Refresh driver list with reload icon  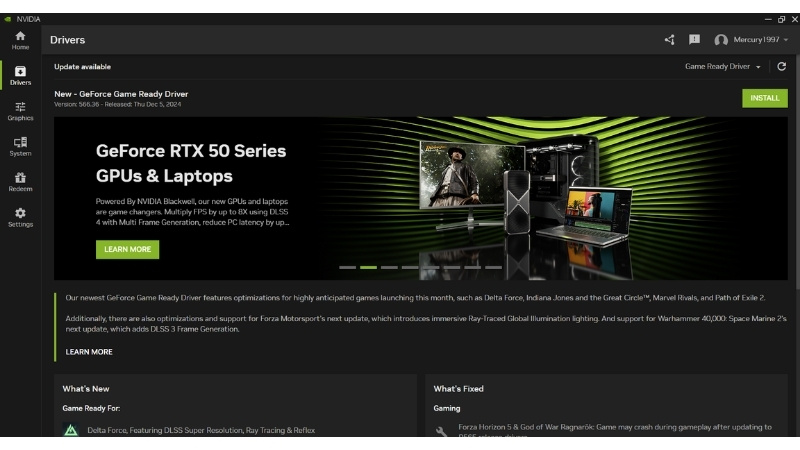click(x=781, y=66)
